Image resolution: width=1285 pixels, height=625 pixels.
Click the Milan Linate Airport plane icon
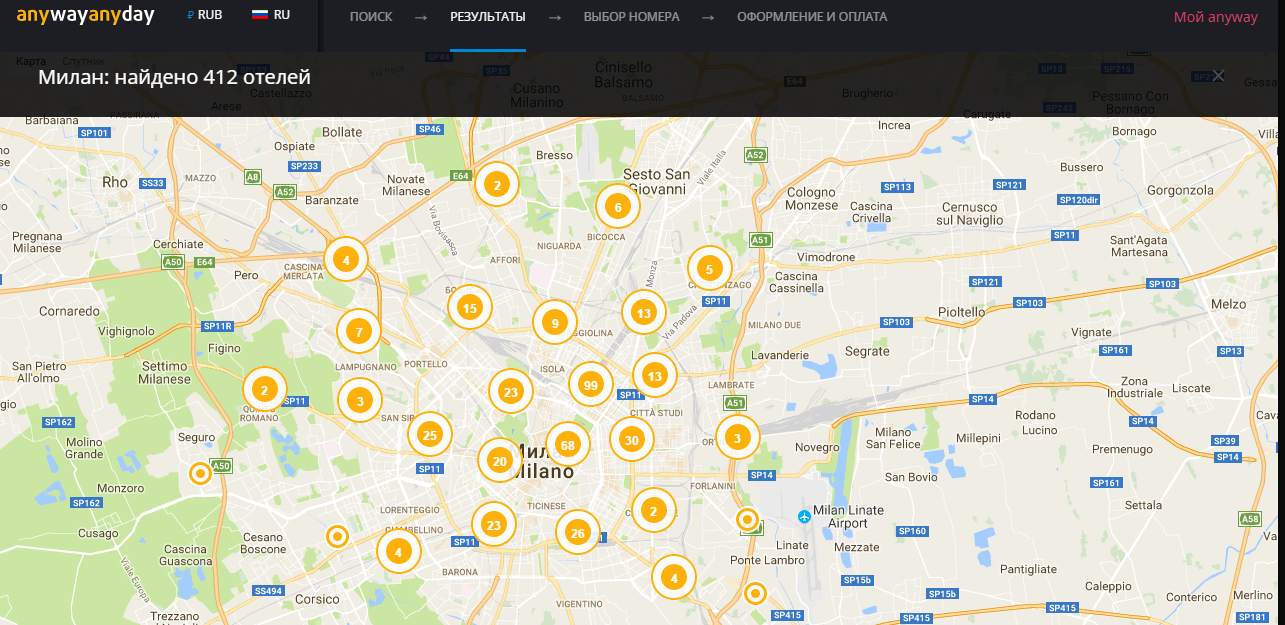[804, 516]
